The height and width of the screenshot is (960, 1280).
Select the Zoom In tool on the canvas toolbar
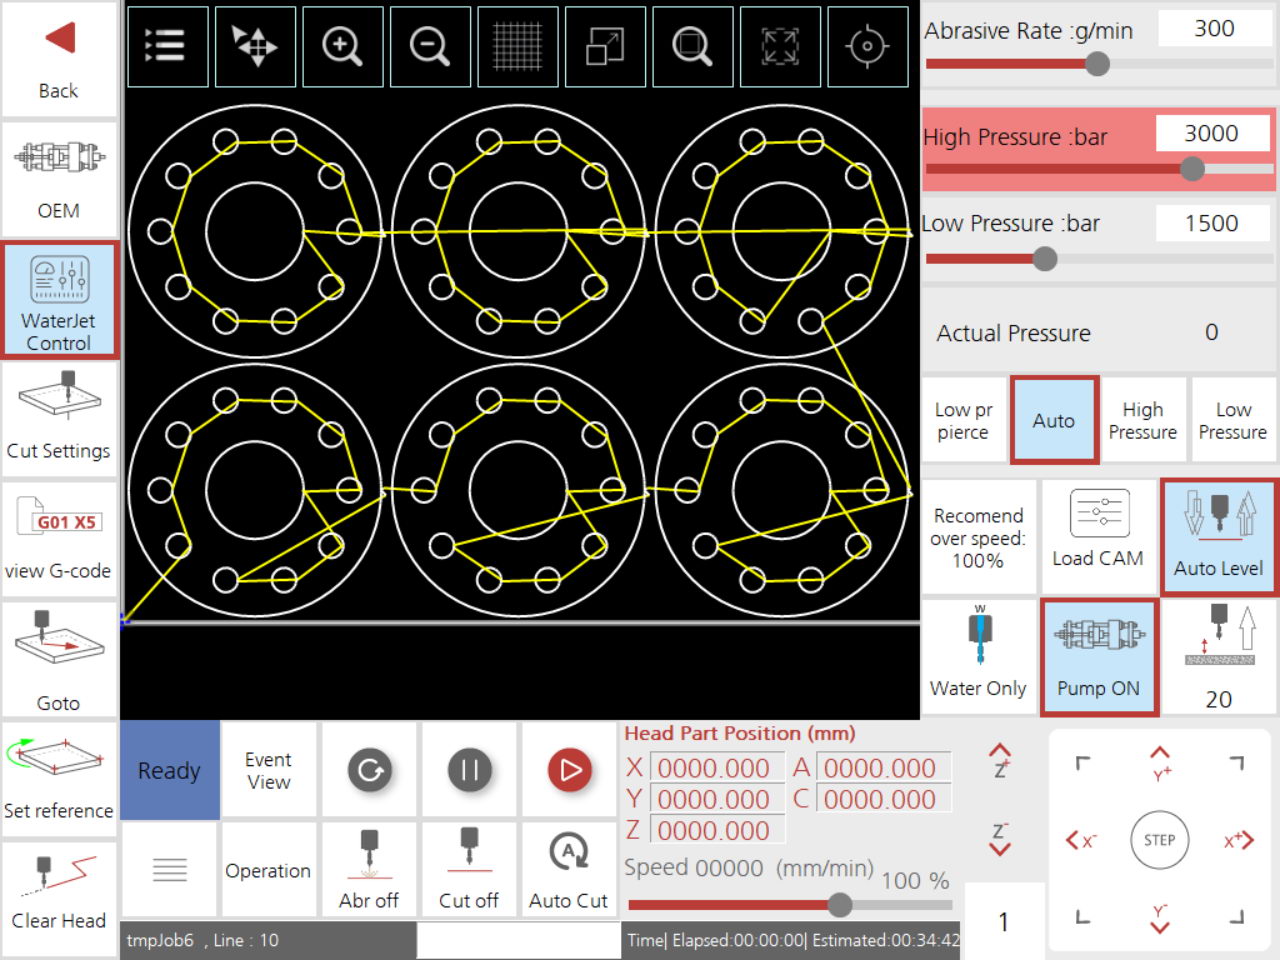click(343, 46)
